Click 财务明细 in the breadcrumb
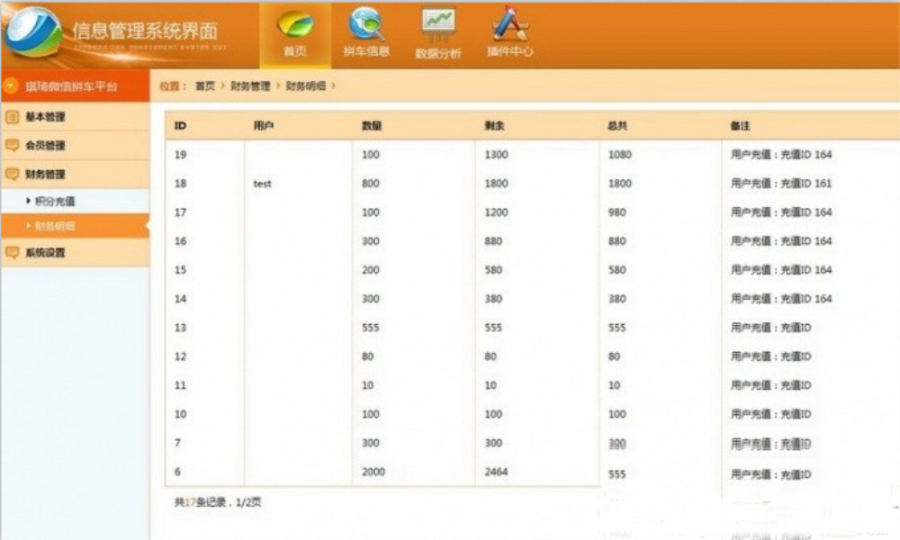Image resolution: width=900 pixels, height=540 pixels. (306, 86)
